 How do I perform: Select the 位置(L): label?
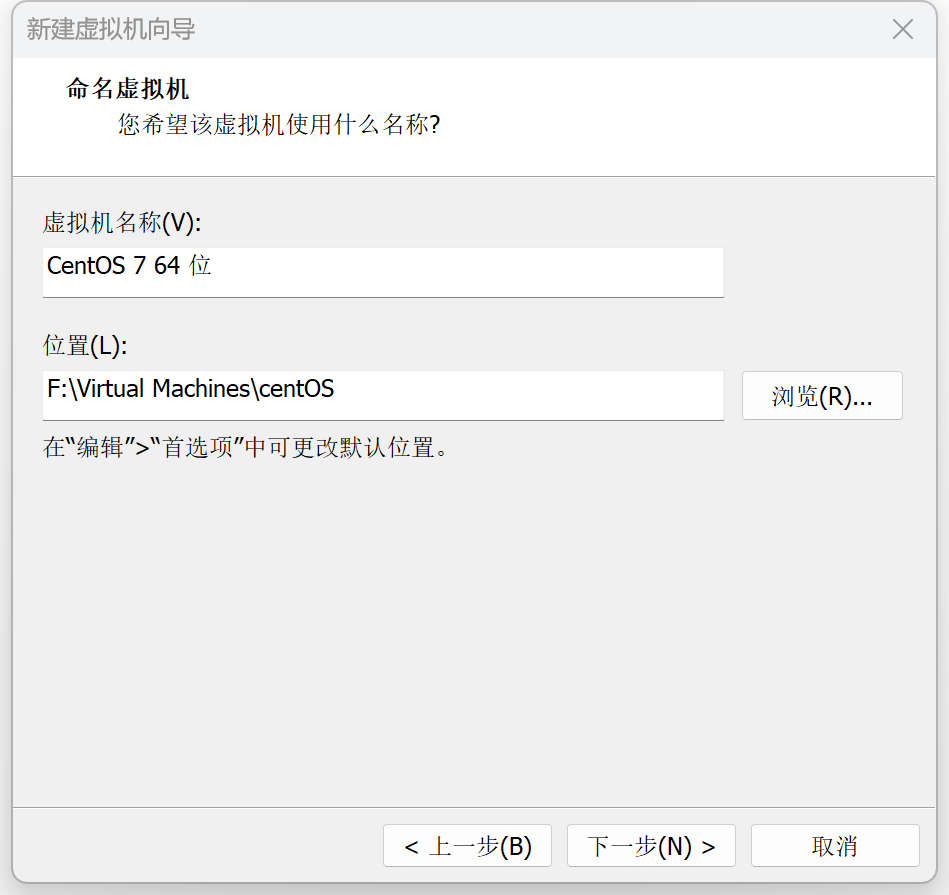point(85,346)
